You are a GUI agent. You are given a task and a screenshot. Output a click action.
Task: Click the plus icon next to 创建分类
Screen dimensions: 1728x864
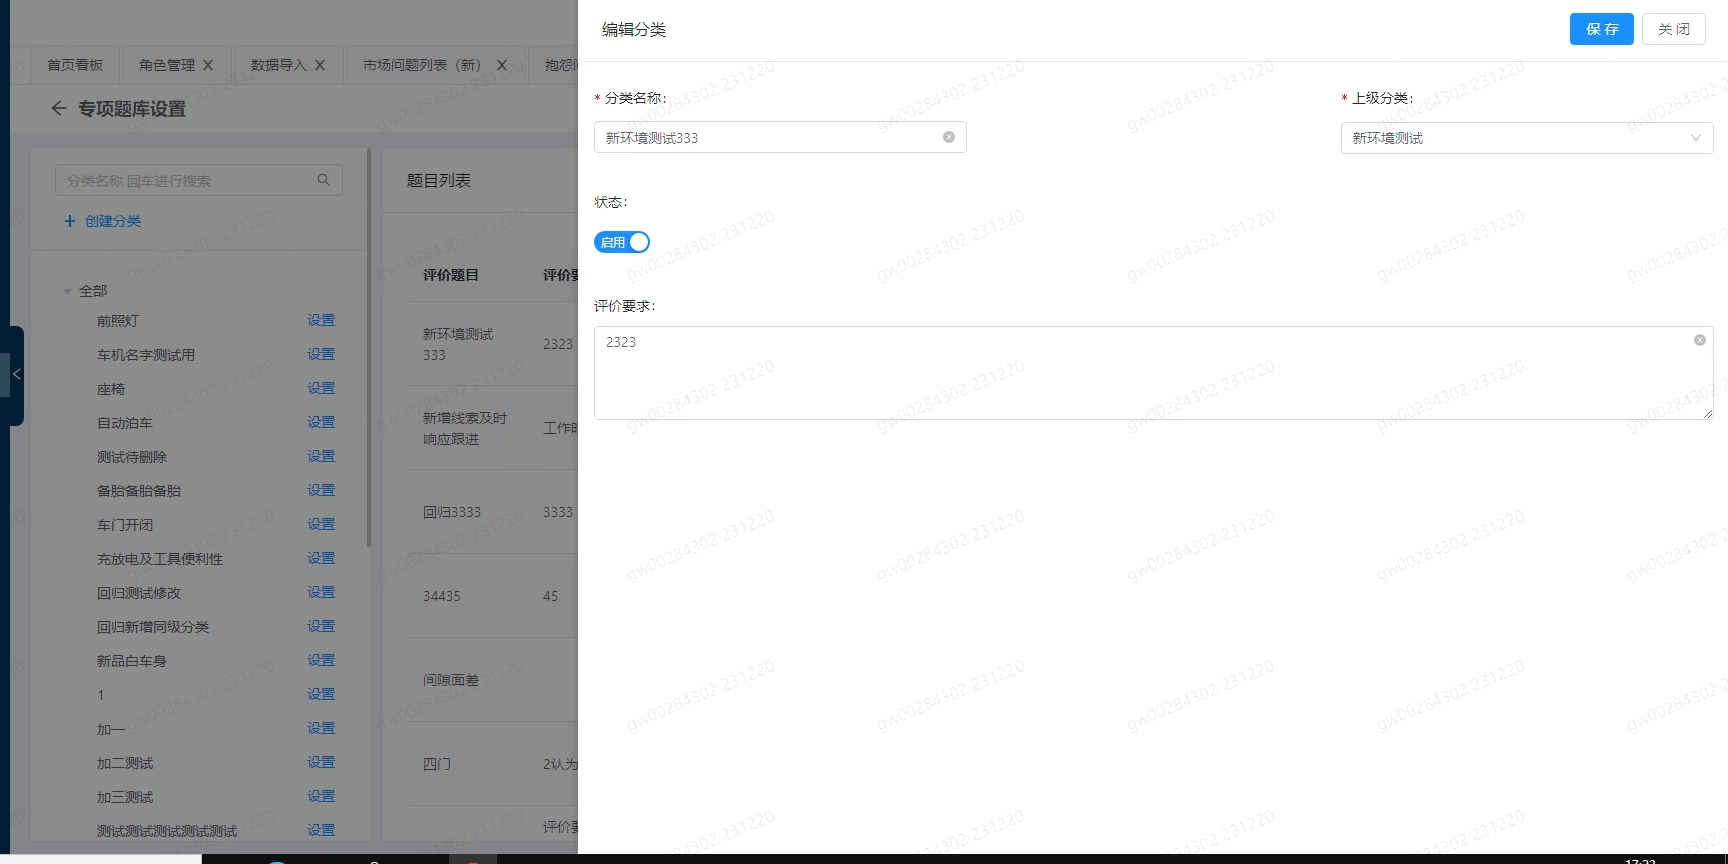[x=70, y=221]
